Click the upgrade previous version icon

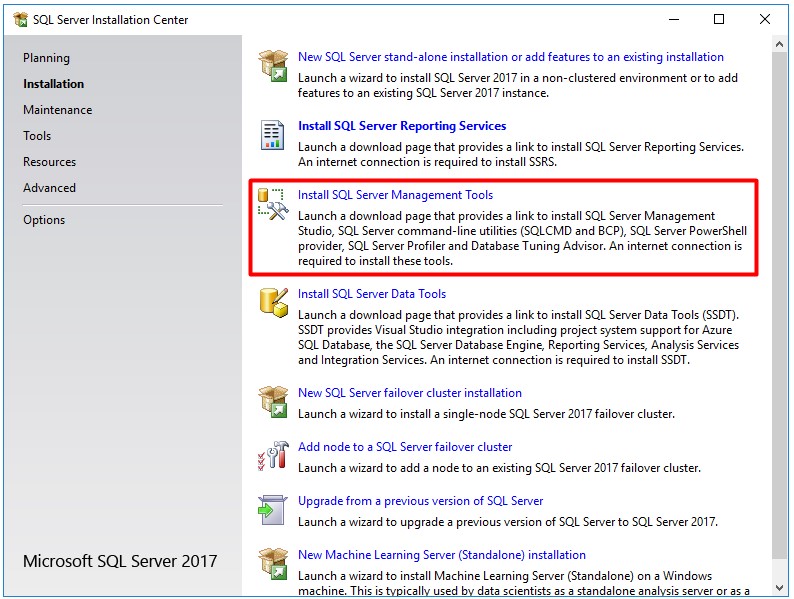click(273, 509)
